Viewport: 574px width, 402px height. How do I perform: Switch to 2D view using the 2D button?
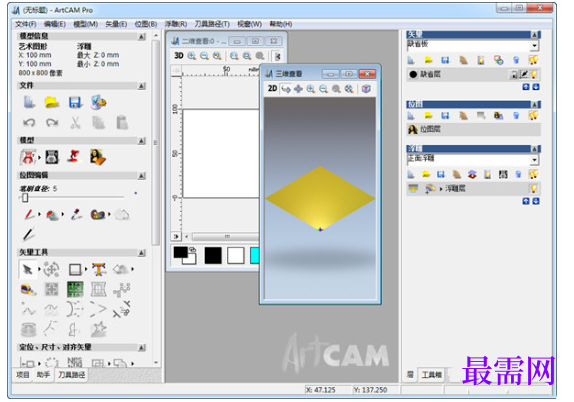click(272, 89)
